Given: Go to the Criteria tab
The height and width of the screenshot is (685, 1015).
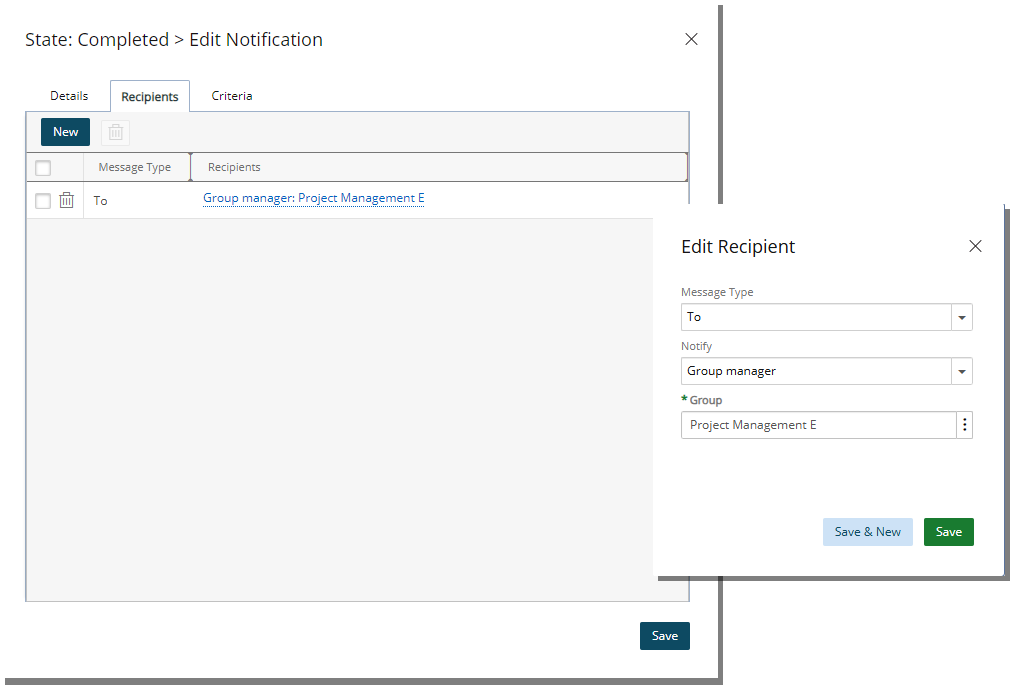Looking at the screenshot, I should pyautogui.click(x=232, y=96).
